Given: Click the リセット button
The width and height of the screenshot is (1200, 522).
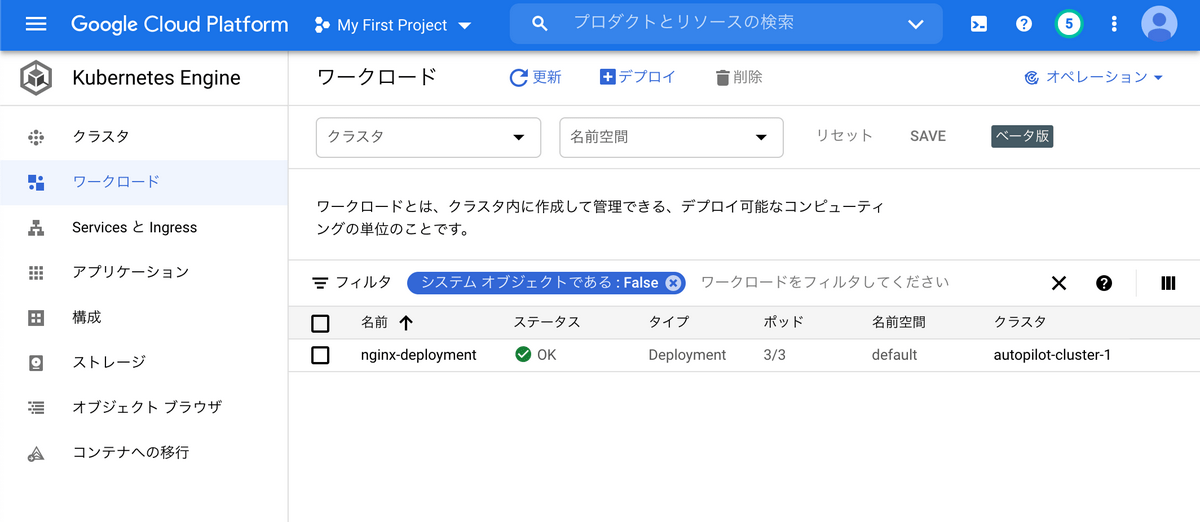Looking at the screenshot, I should coord(844,136).
